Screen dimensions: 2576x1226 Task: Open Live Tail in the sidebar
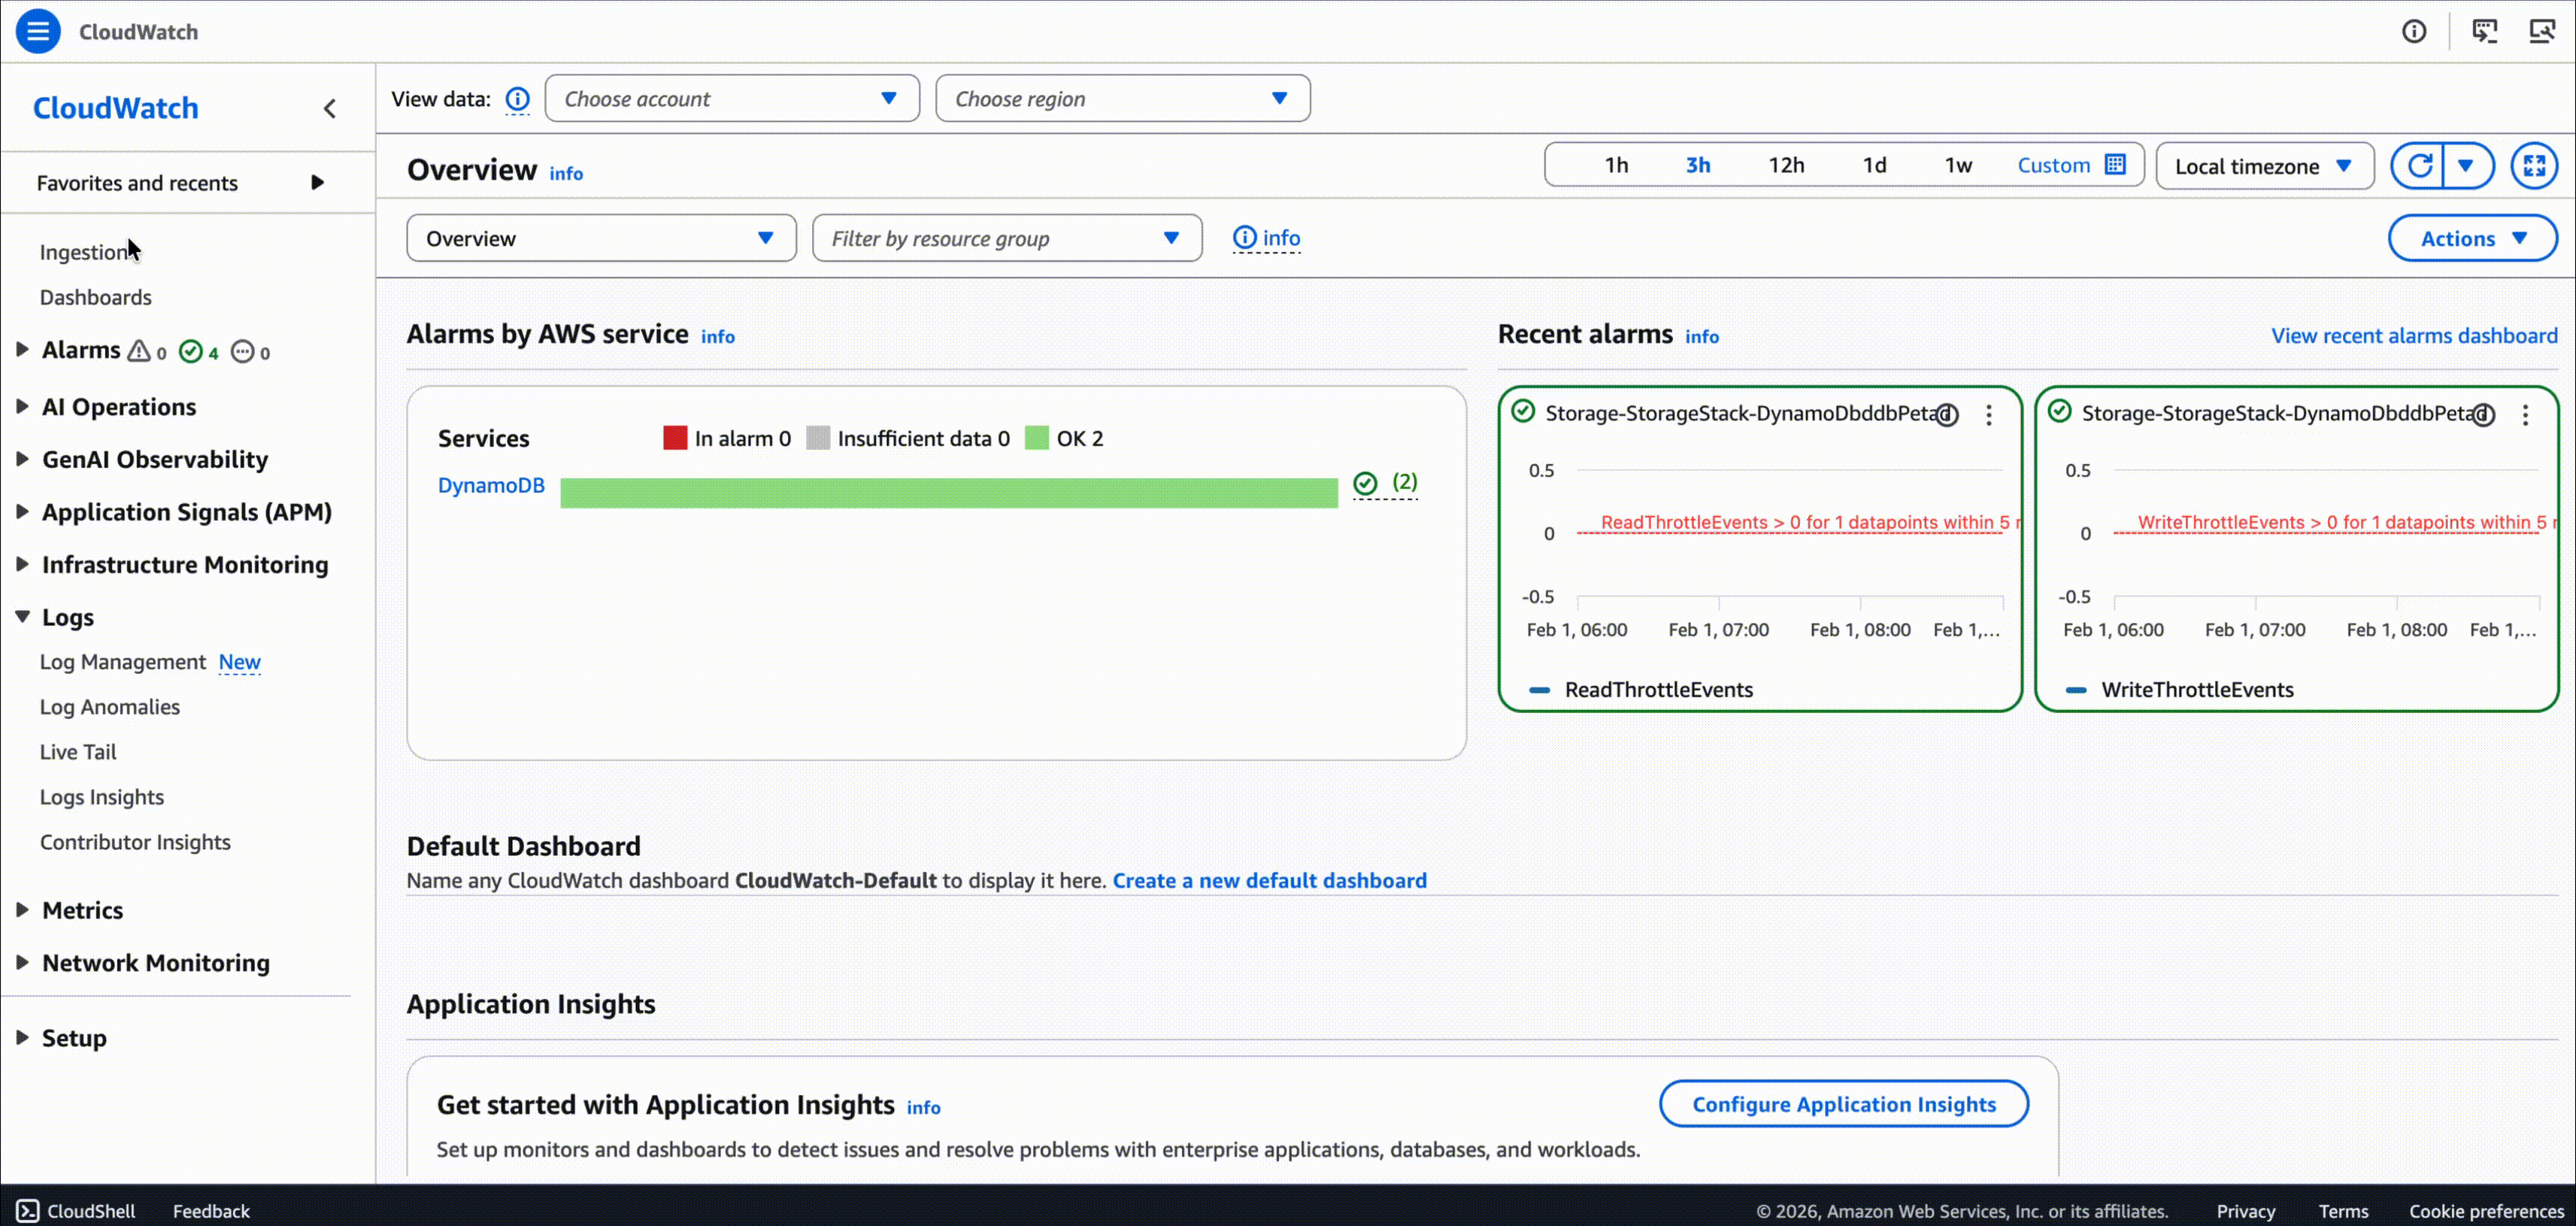point(78,752)
